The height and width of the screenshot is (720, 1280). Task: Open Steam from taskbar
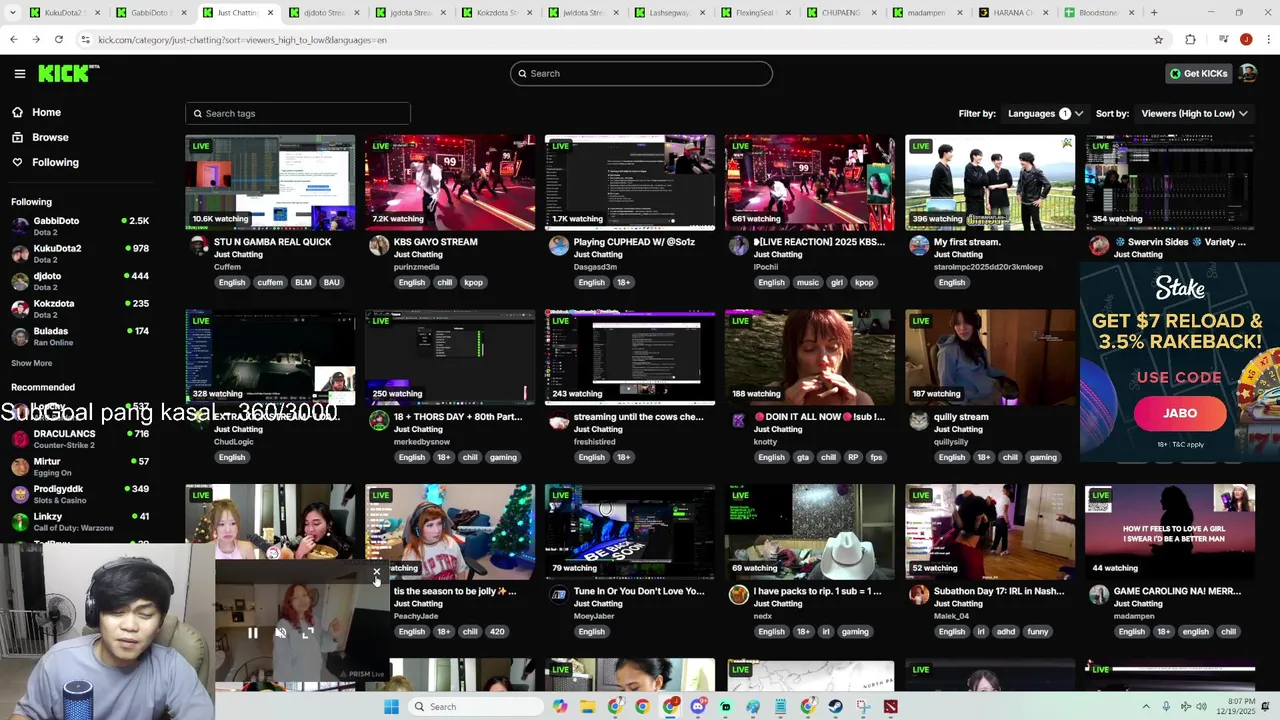tap(835, 707)
